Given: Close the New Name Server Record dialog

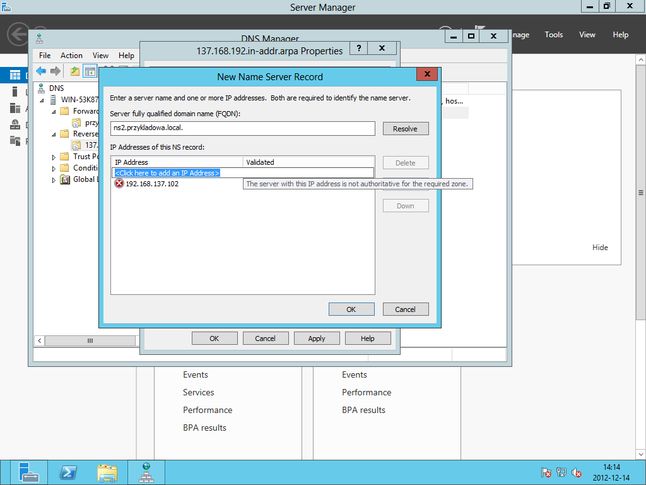Looking at the screenshot, I should coord(427,74).
